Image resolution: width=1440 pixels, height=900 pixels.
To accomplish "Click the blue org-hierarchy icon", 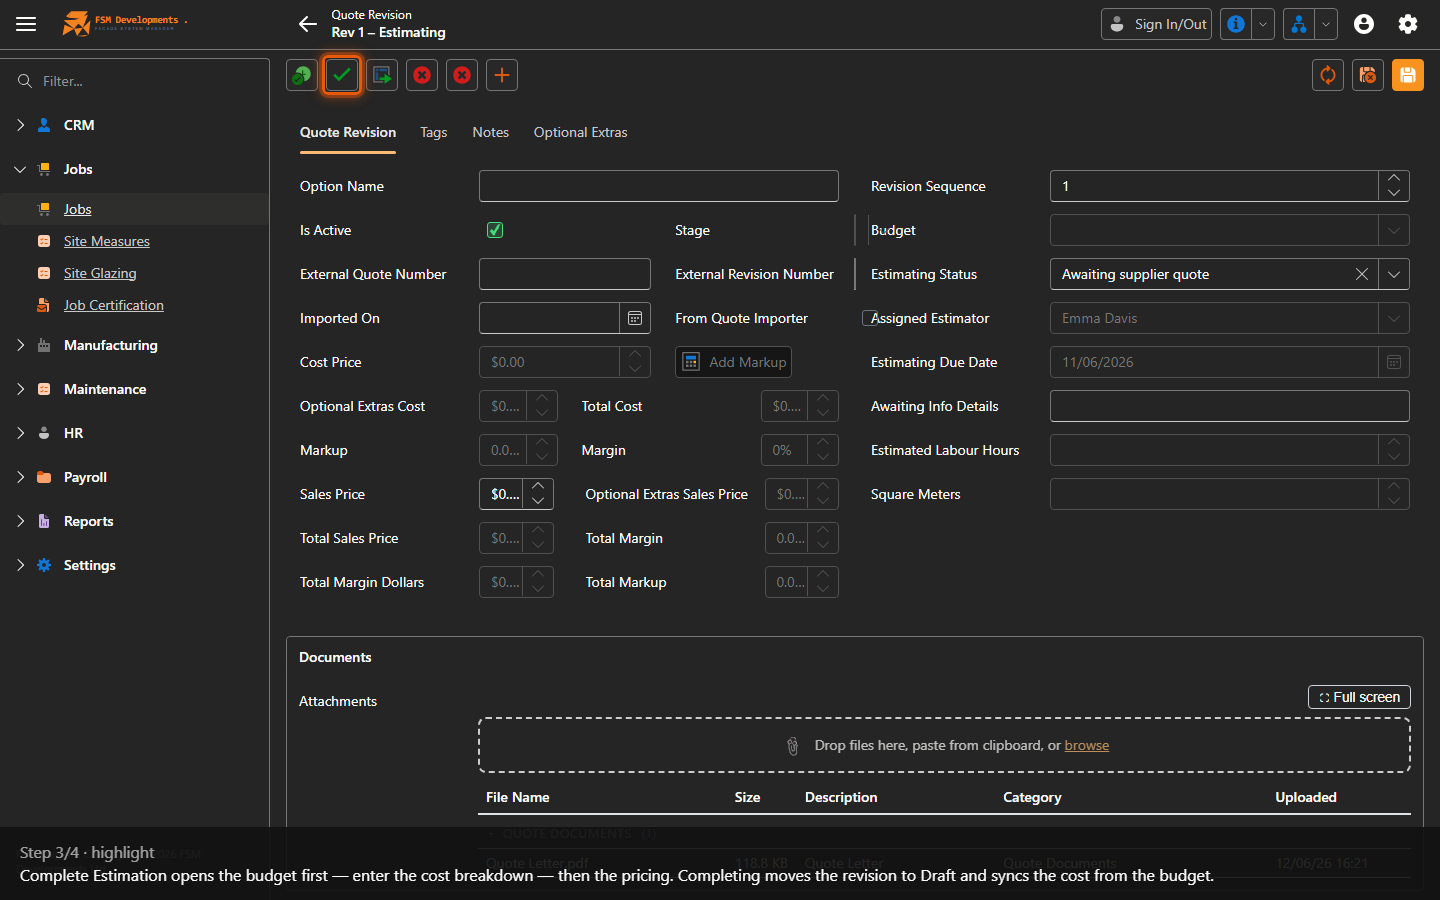I will pos(1299,24).
